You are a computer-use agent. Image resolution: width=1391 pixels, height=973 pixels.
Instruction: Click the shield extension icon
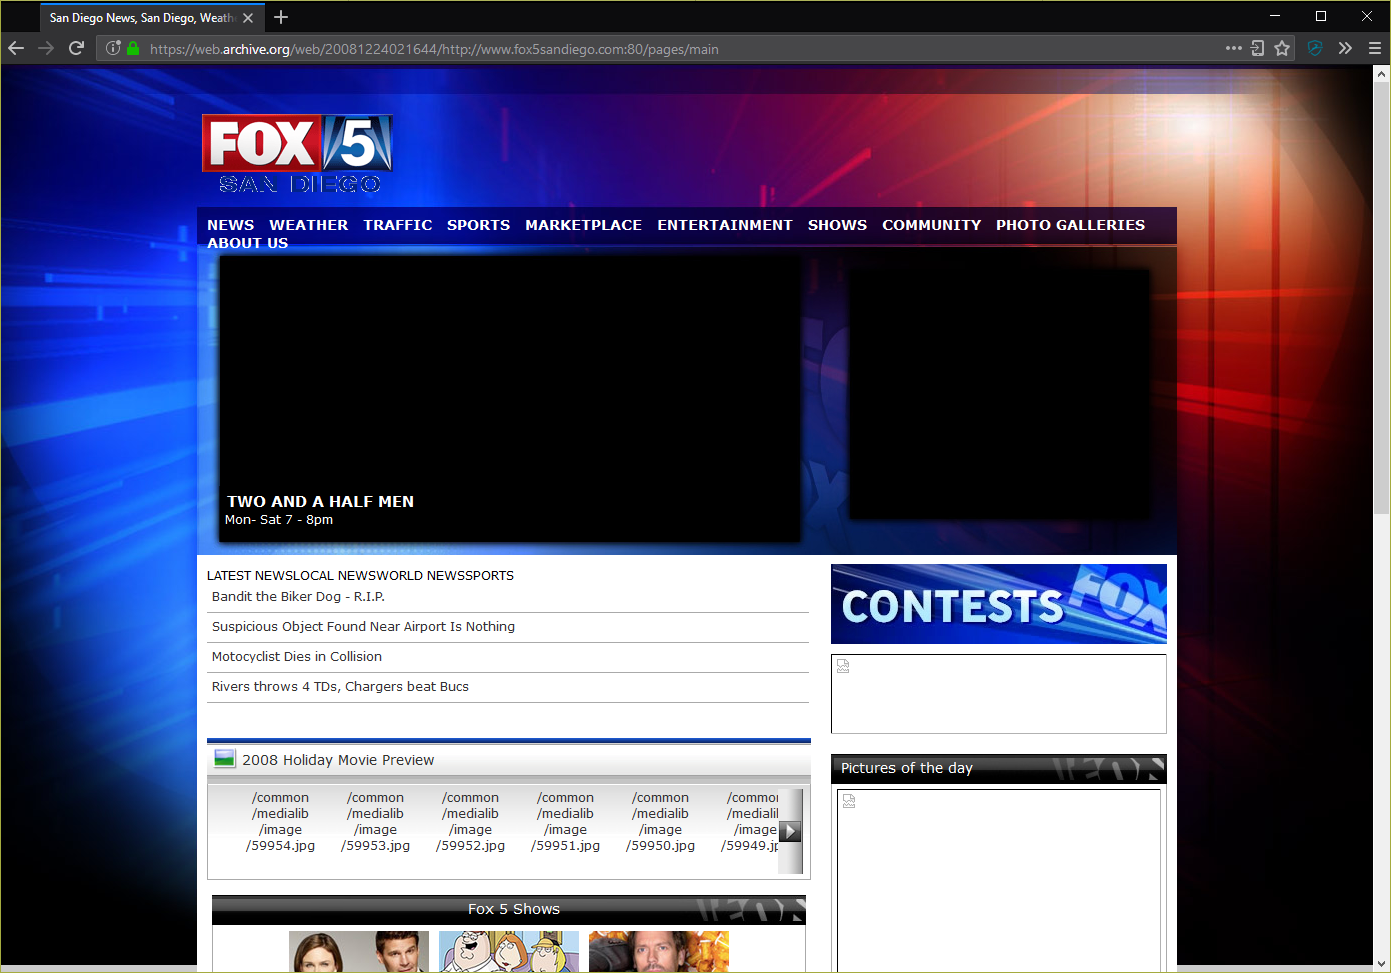pyautogui.click(x=1315, y=48)
